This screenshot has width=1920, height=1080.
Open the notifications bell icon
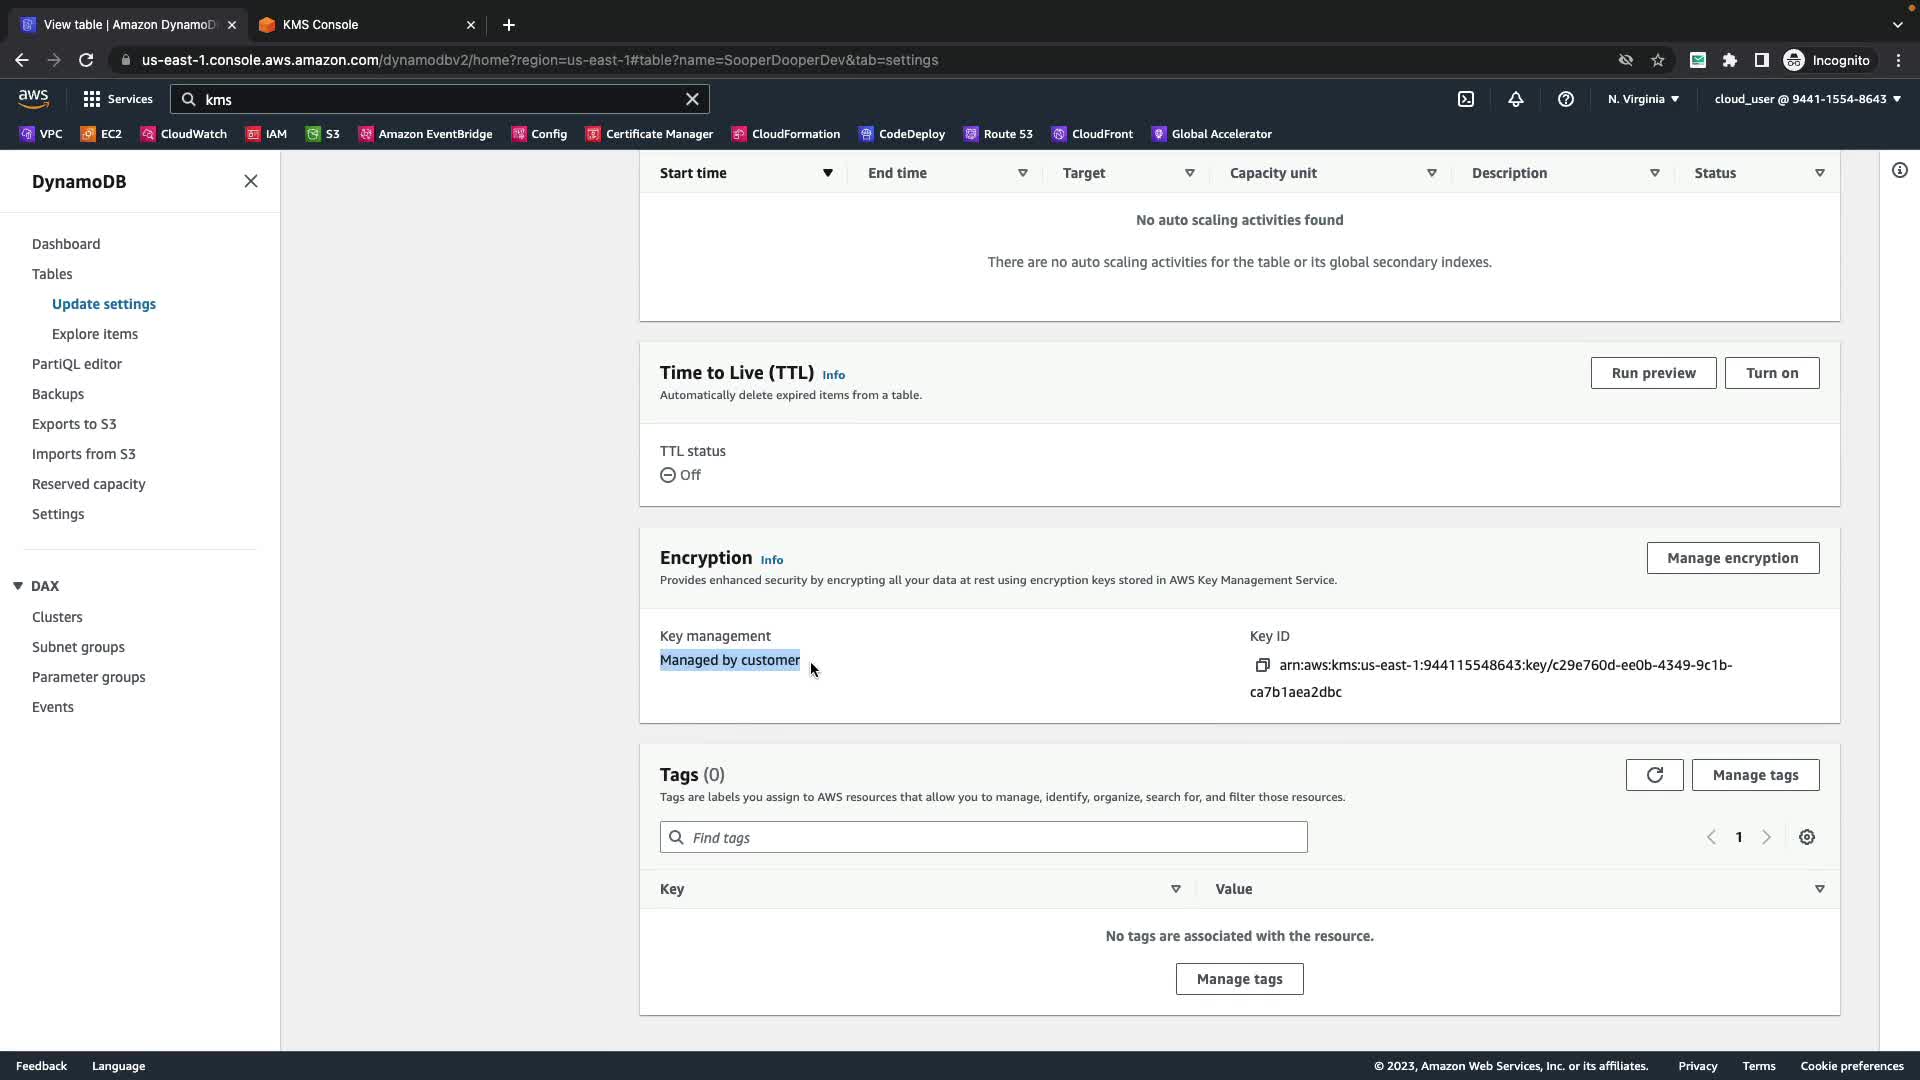1516,99
